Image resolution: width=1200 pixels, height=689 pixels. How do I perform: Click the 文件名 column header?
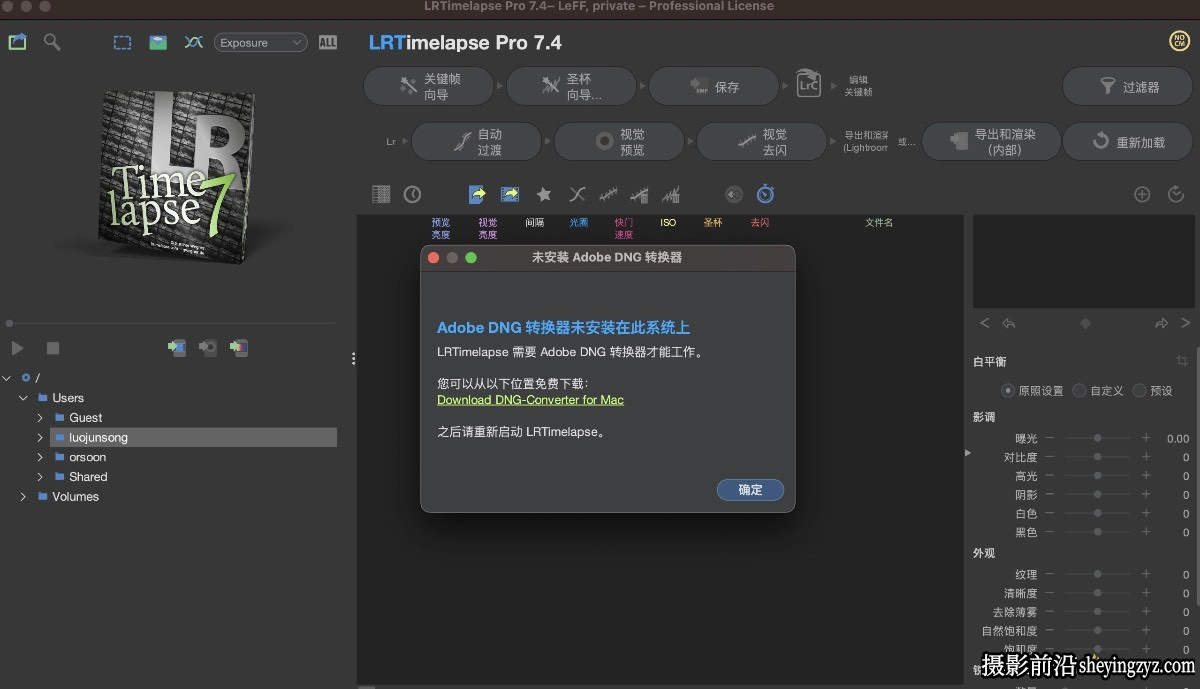(x=879, y=223)
